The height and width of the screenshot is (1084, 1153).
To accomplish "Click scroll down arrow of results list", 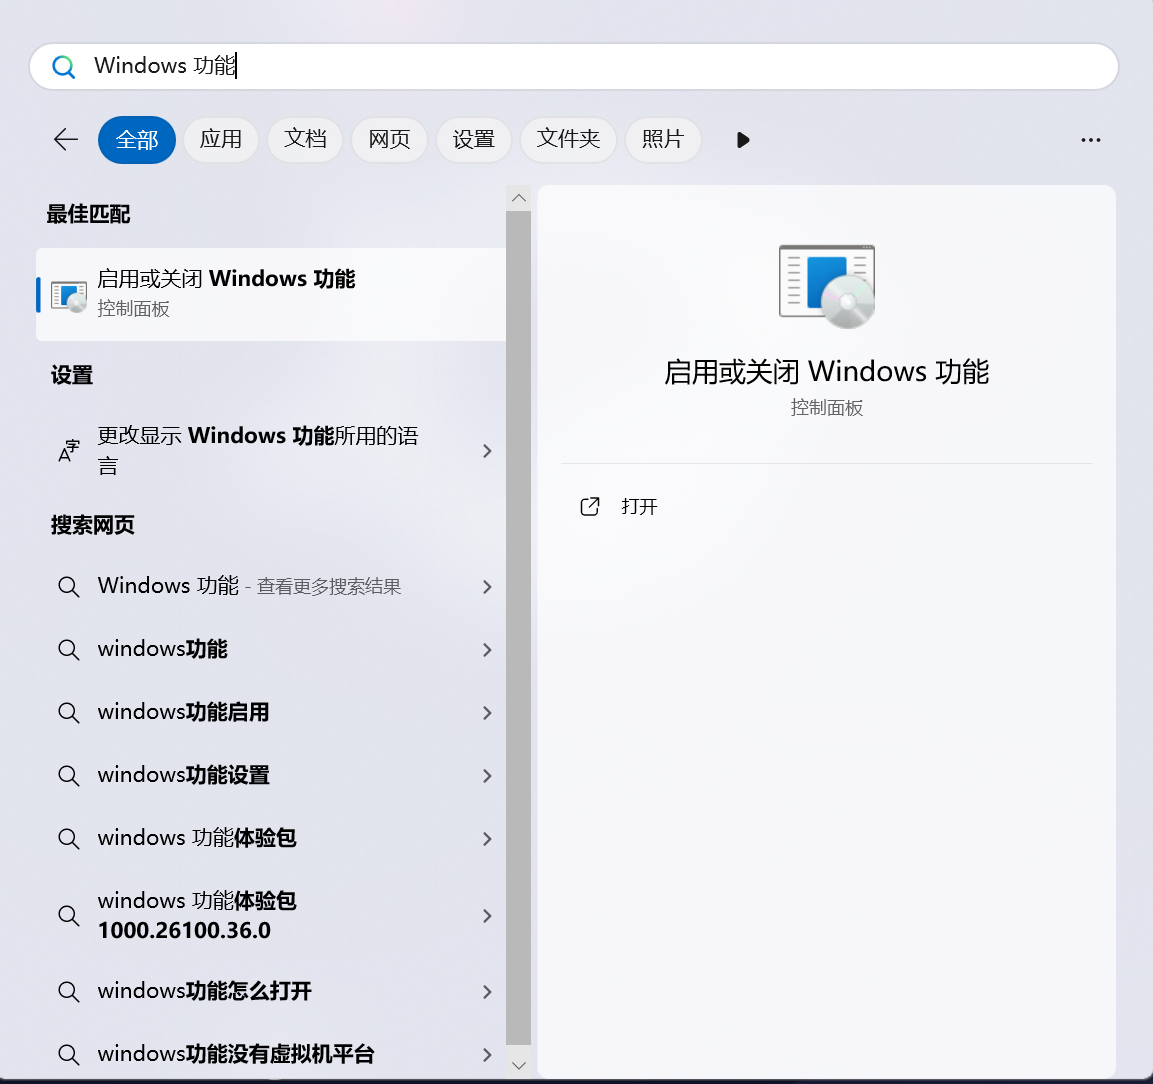I will [518, 1066].
